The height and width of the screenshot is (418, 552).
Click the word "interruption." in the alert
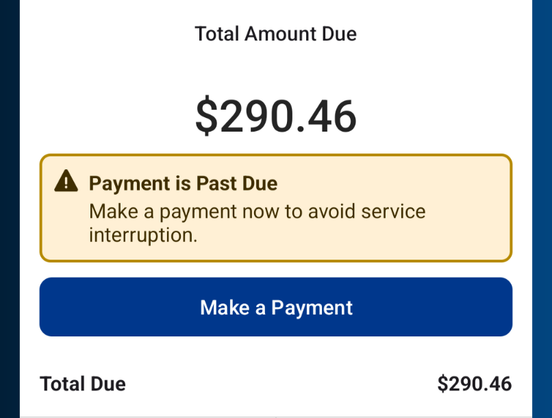(143, 235)
